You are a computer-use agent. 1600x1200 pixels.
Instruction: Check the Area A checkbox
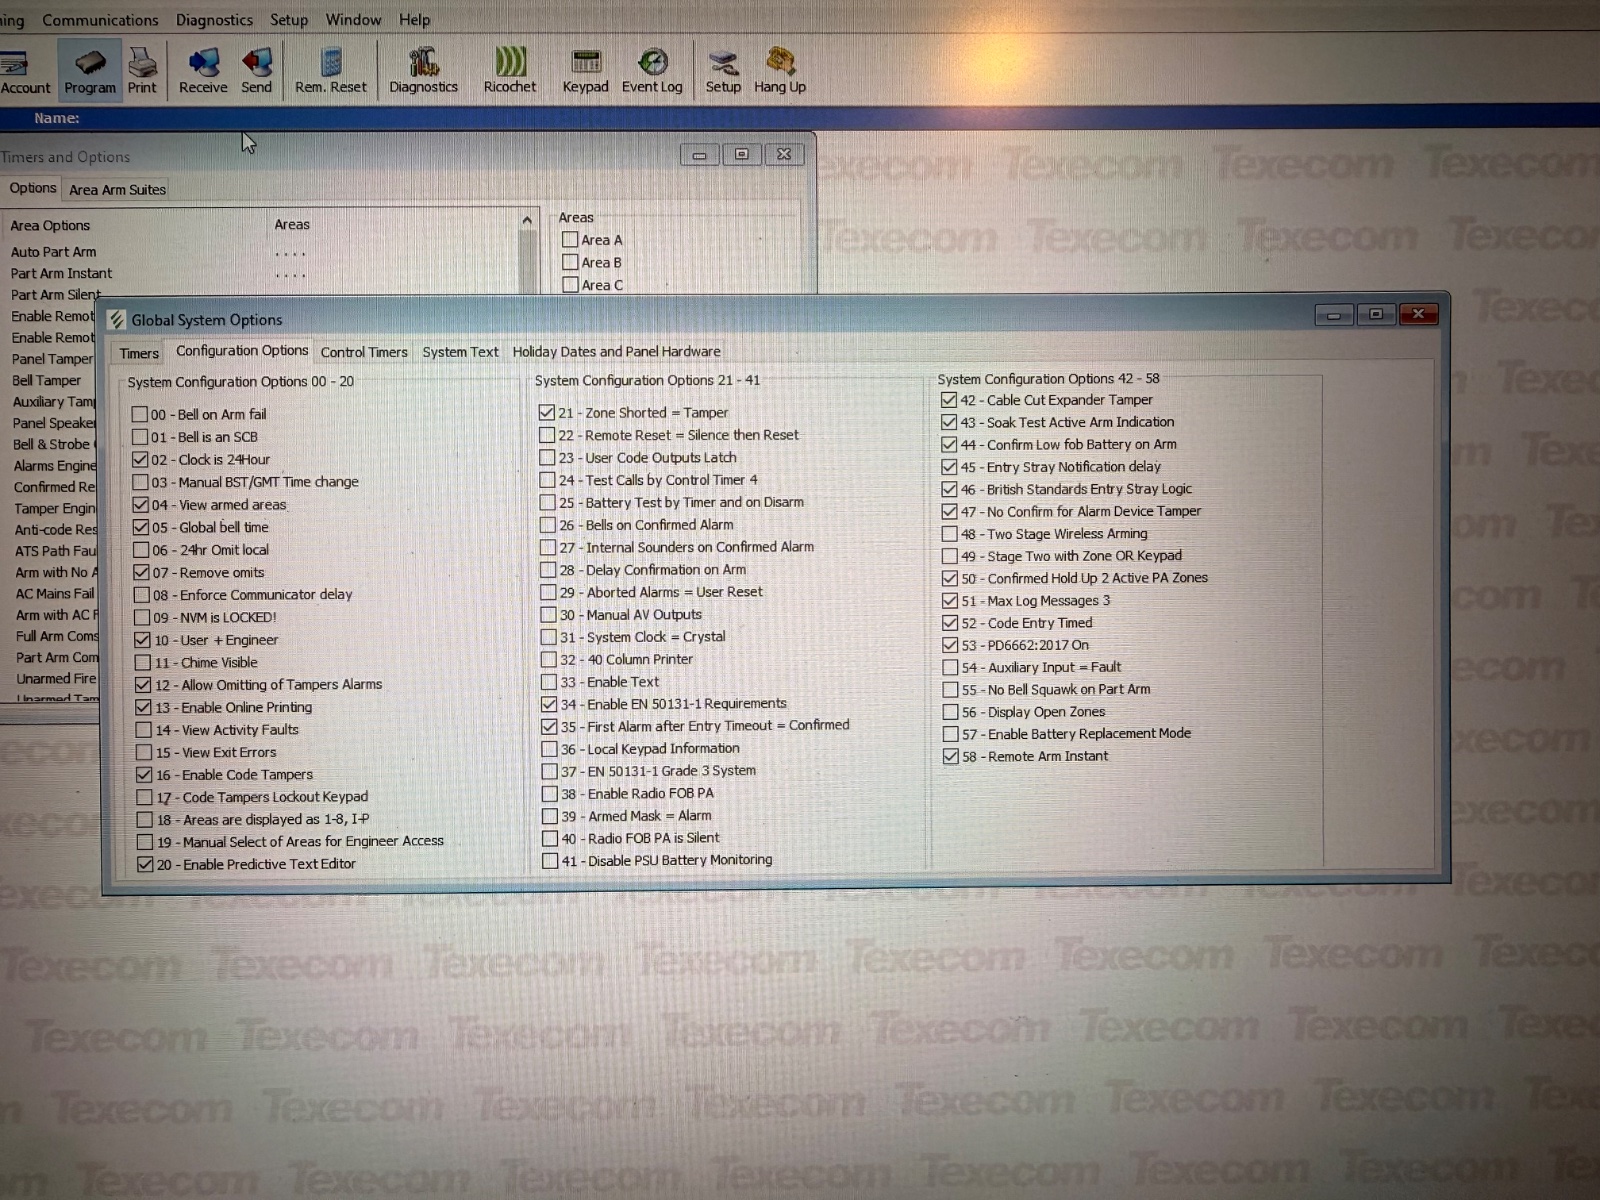(x=570, y=240)
